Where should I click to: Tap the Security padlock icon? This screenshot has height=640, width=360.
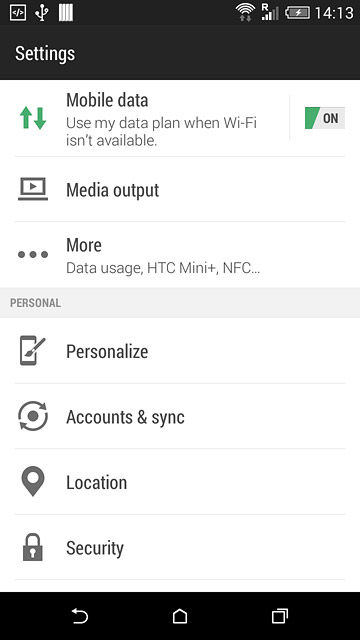(x=32, y=547)
